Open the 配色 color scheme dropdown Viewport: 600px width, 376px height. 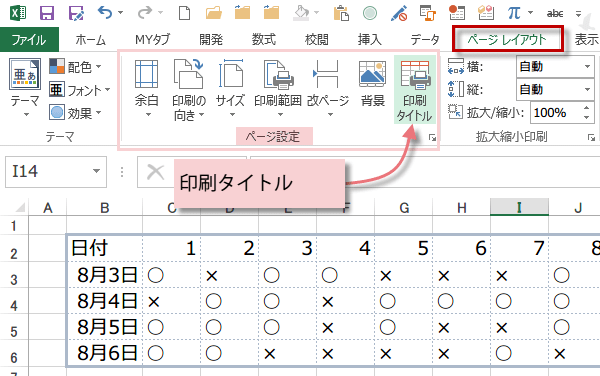tap(75, 67)
